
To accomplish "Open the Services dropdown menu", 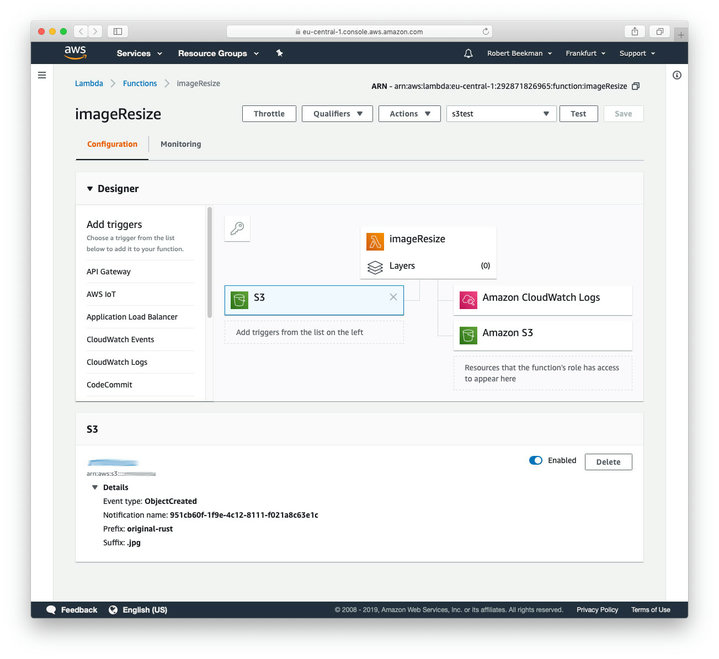I will 139,53.
